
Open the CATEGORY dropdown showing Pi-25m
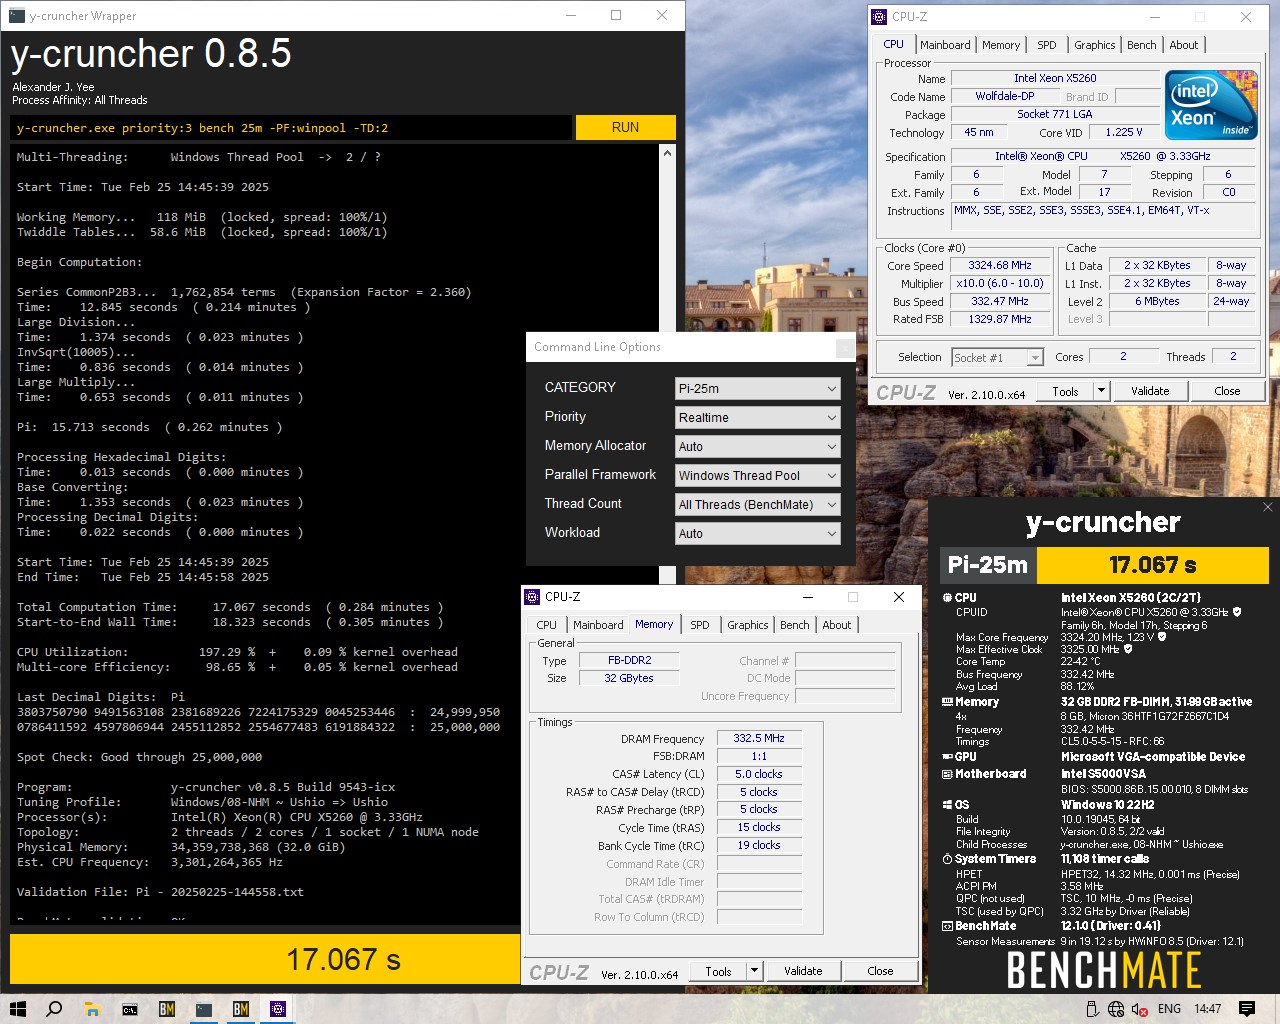[758, 388]
